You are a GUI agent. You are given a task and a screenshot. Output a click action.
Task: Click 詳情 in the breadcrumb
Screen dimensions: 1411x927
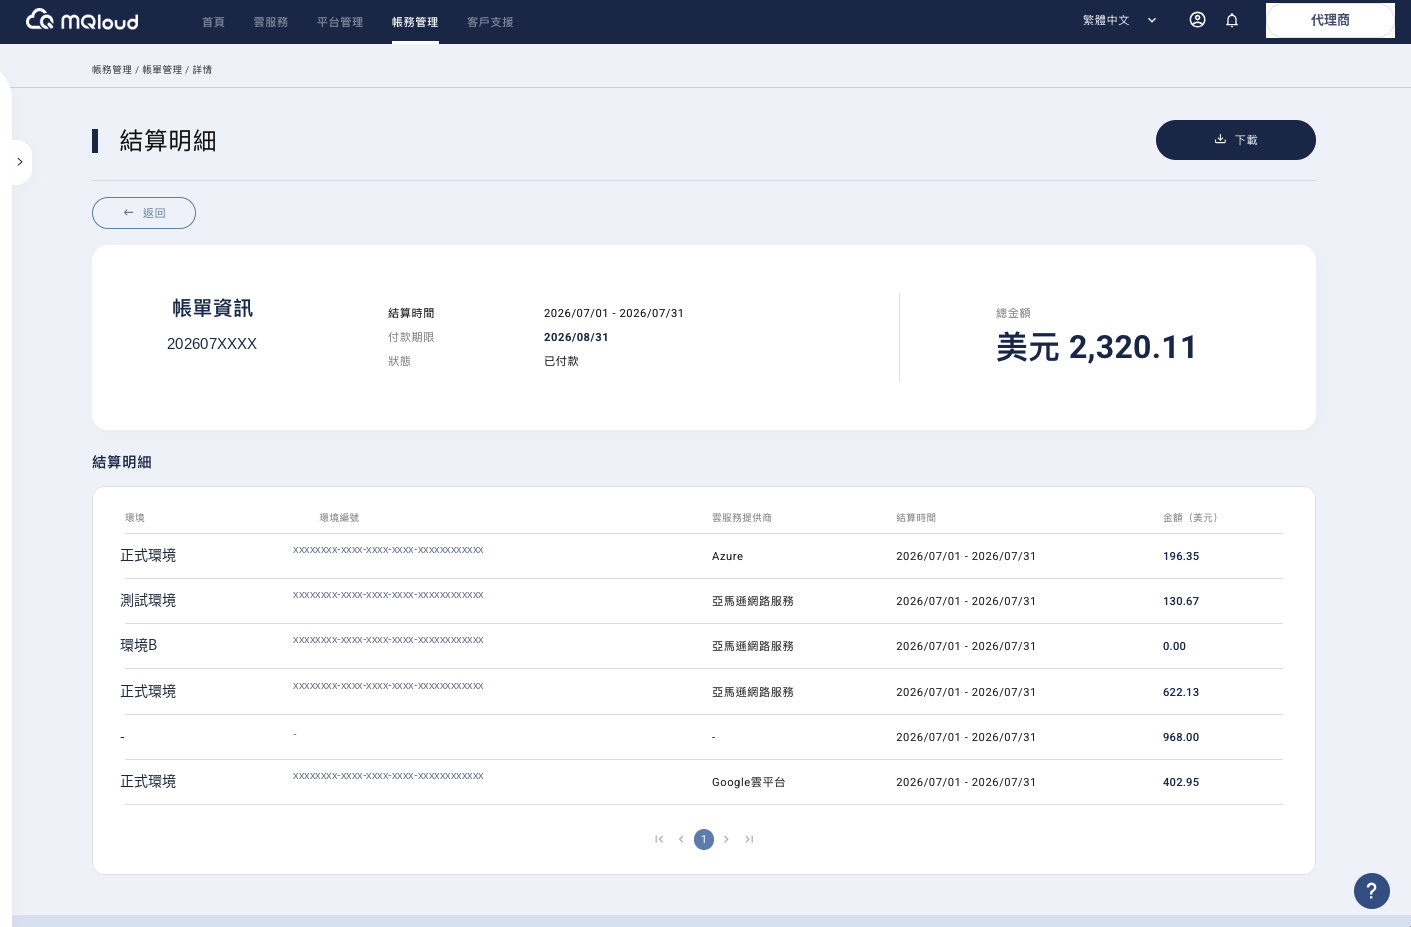click(202, 70)
